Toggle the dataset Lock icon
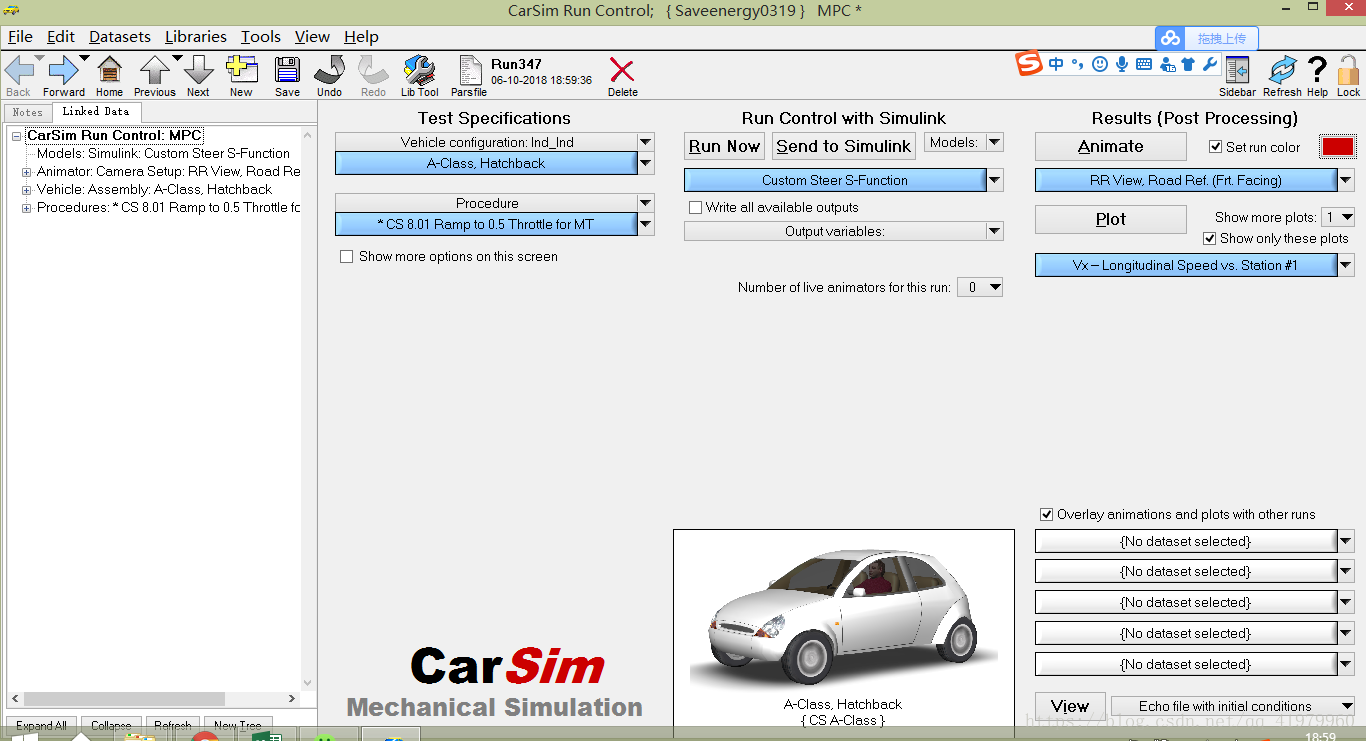This screenshot has height=741, width=1366. pyautogui.click(x=1348, y=71)
